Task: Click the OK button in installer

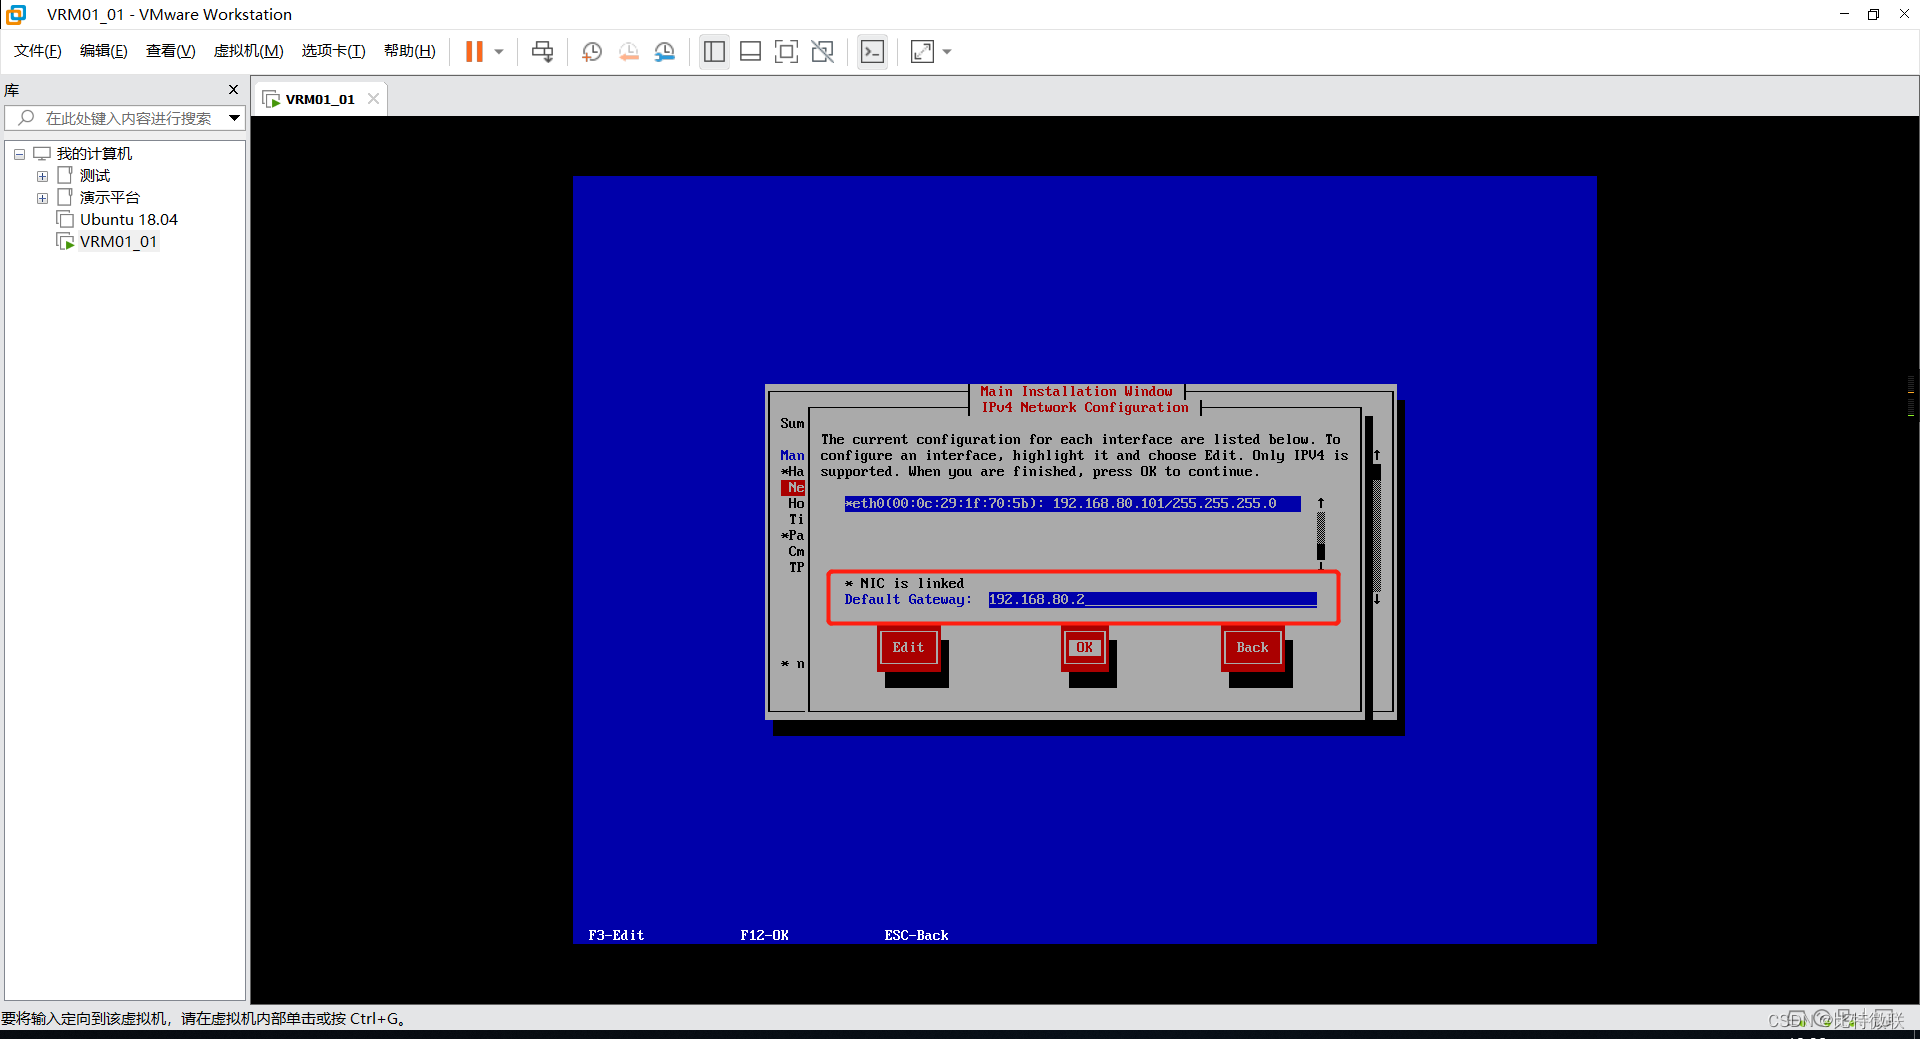Action: coord(1084,648)
